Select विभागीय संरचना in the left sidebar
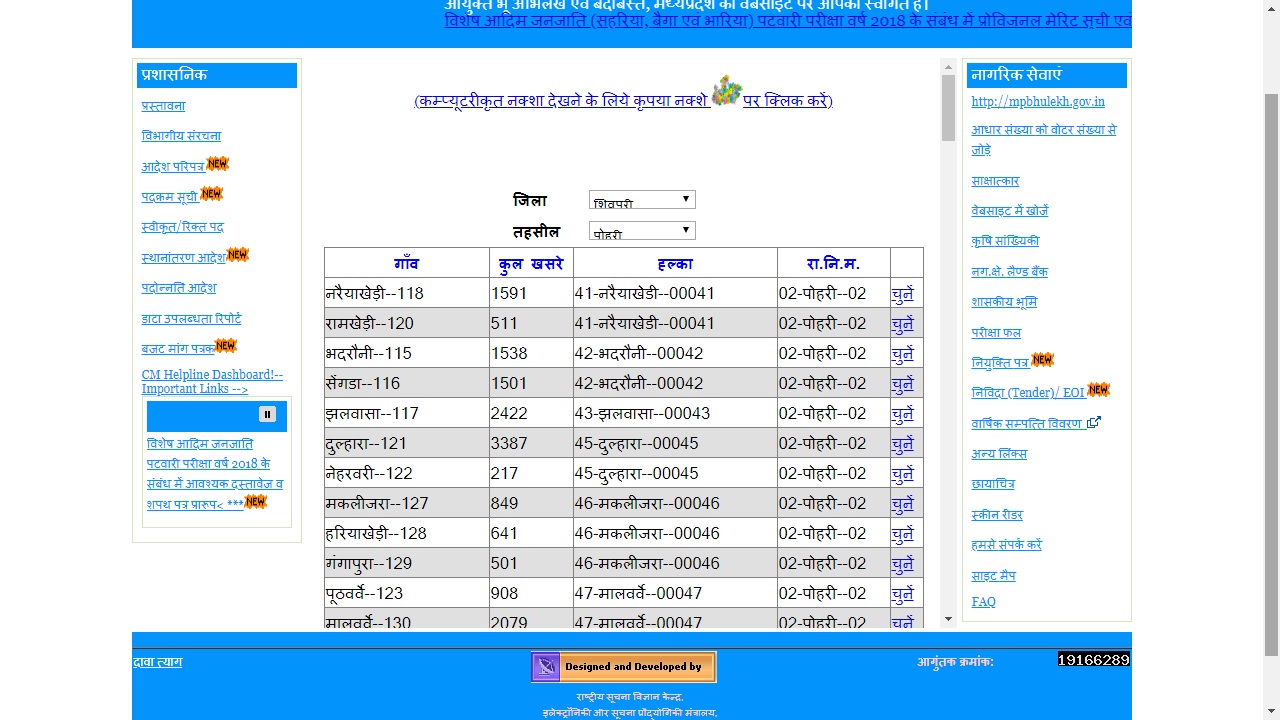Viewport: 1280px width, 720px height. (181, 135)
